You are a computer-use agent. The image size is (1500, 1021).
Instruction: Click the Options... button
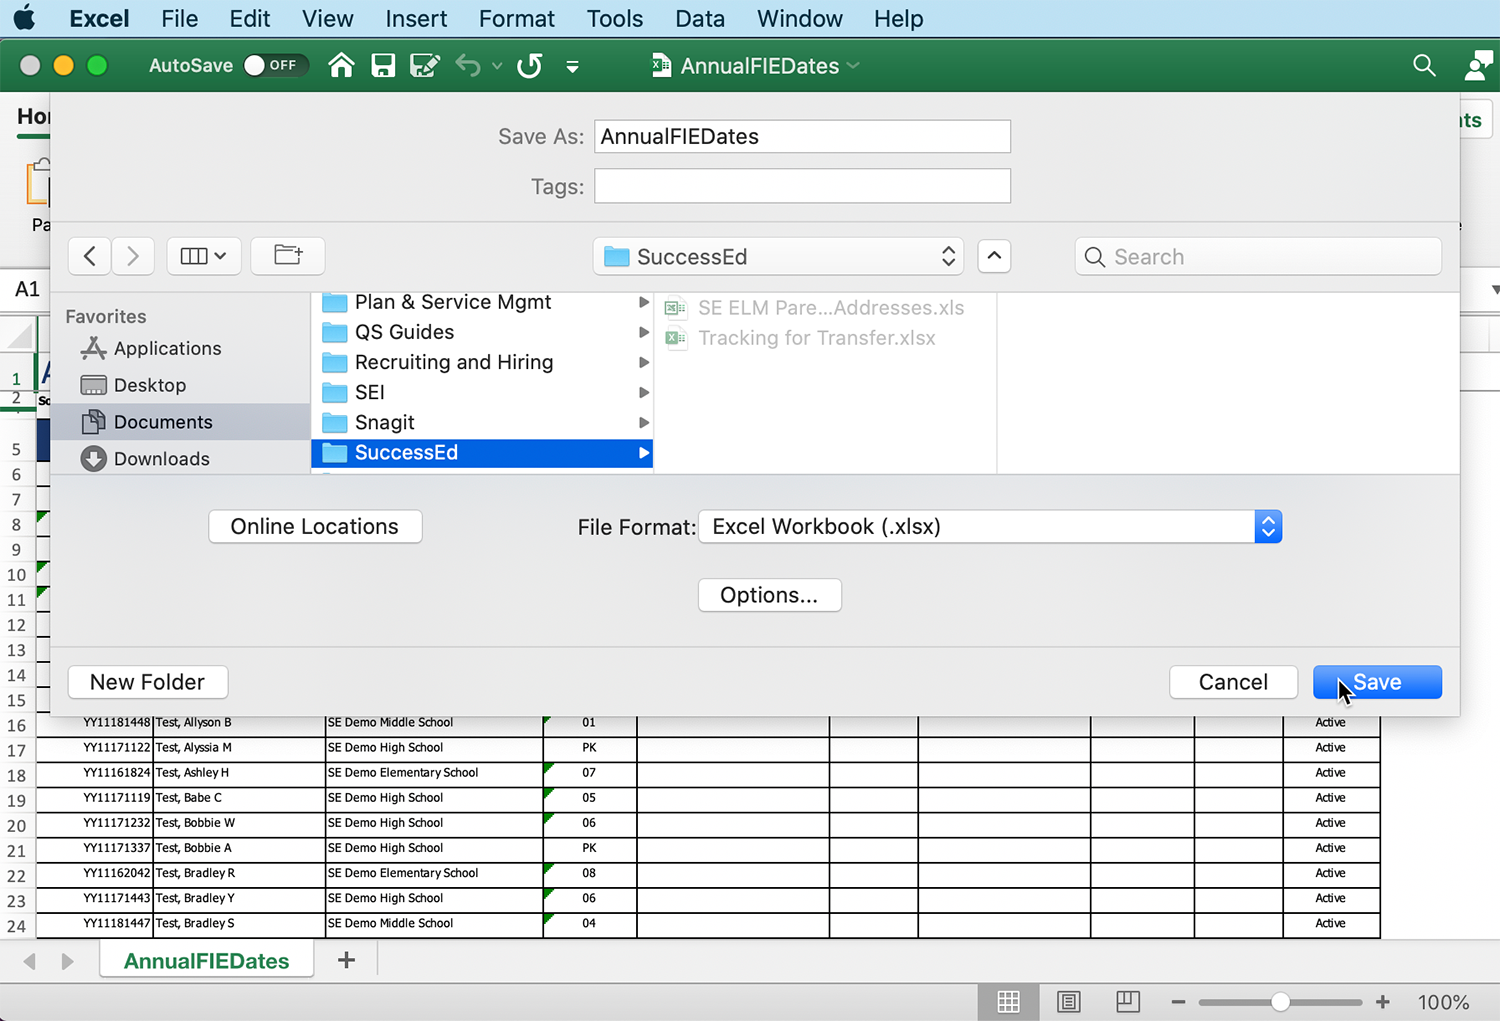769,595
